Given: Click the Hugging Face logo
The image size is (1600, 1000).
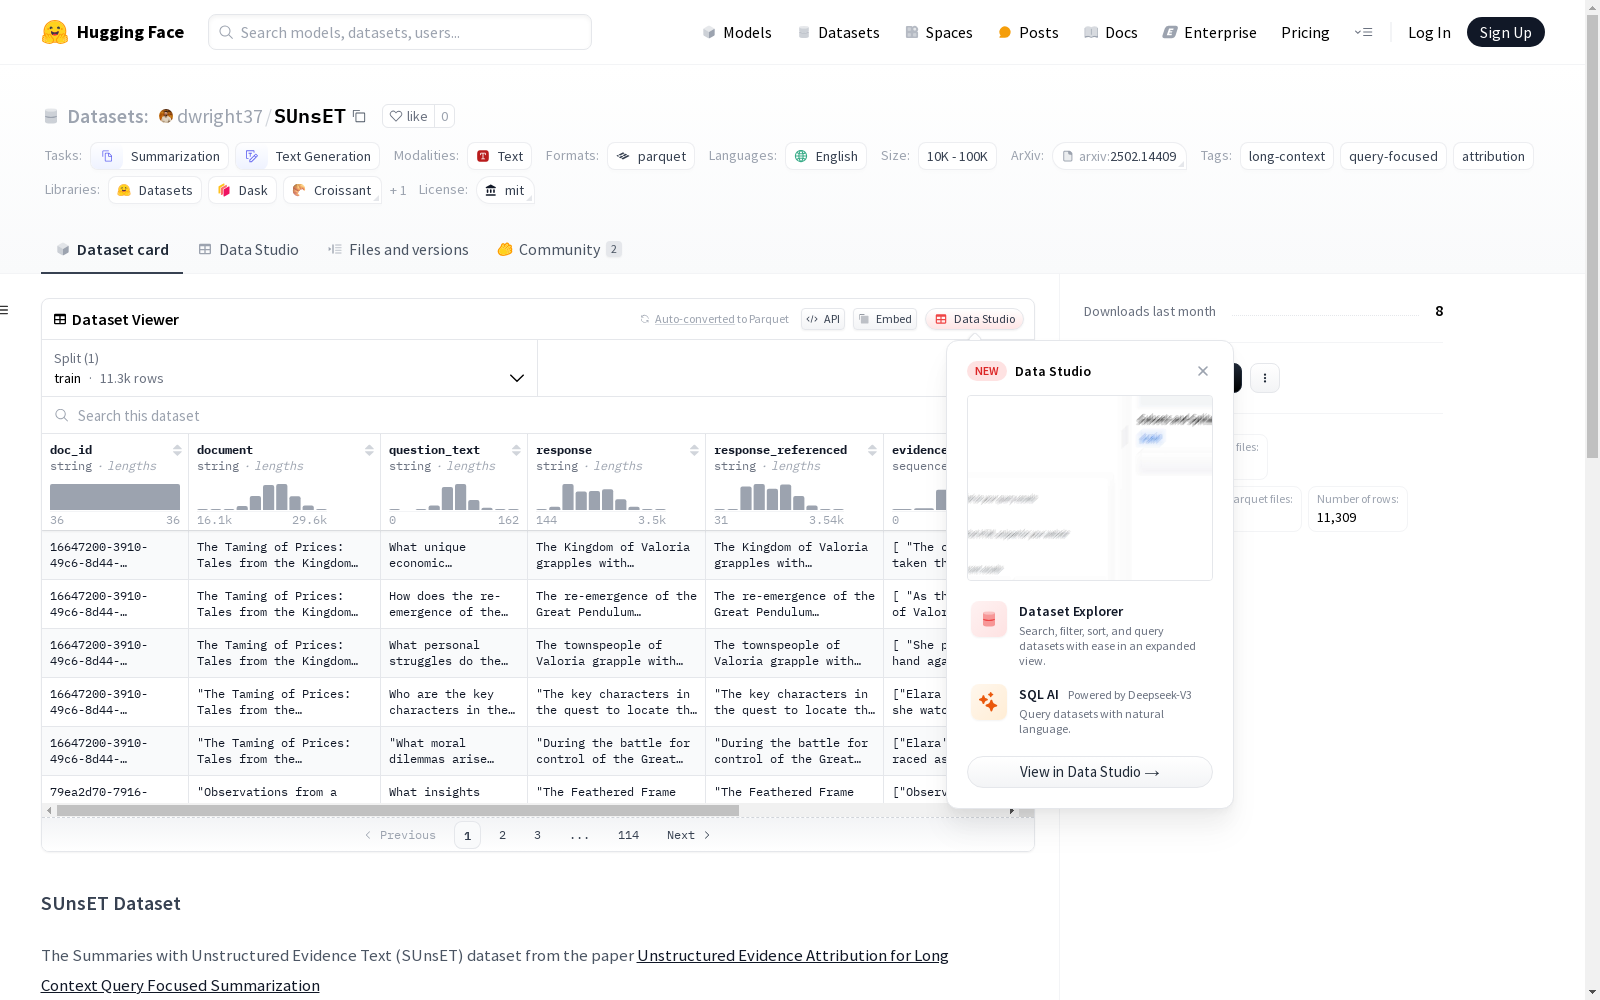Looking at the screenshot, I should point(113,32).
